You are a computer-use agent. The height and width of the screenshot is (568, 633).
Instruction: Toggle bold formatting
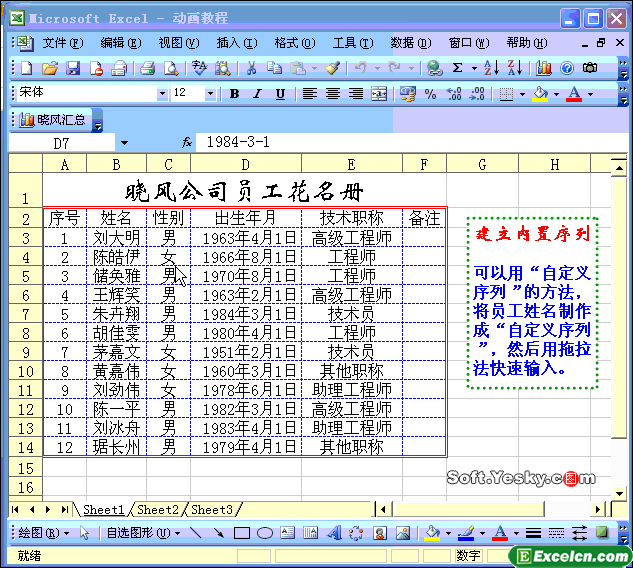click(x=234, y=94)
